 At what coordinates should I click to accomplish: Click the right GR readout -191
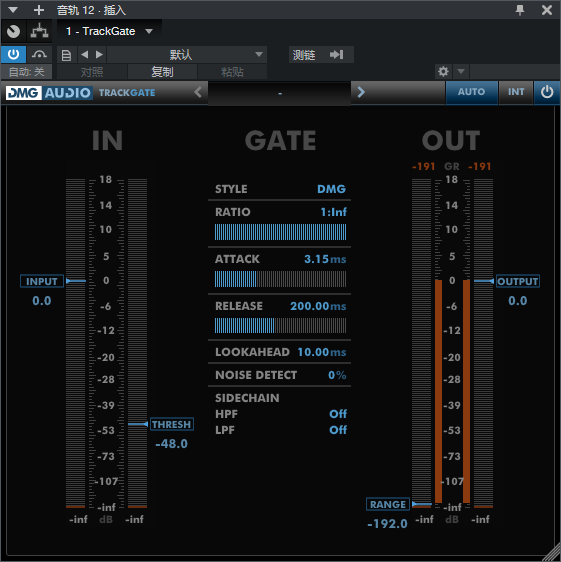[480, 166]
